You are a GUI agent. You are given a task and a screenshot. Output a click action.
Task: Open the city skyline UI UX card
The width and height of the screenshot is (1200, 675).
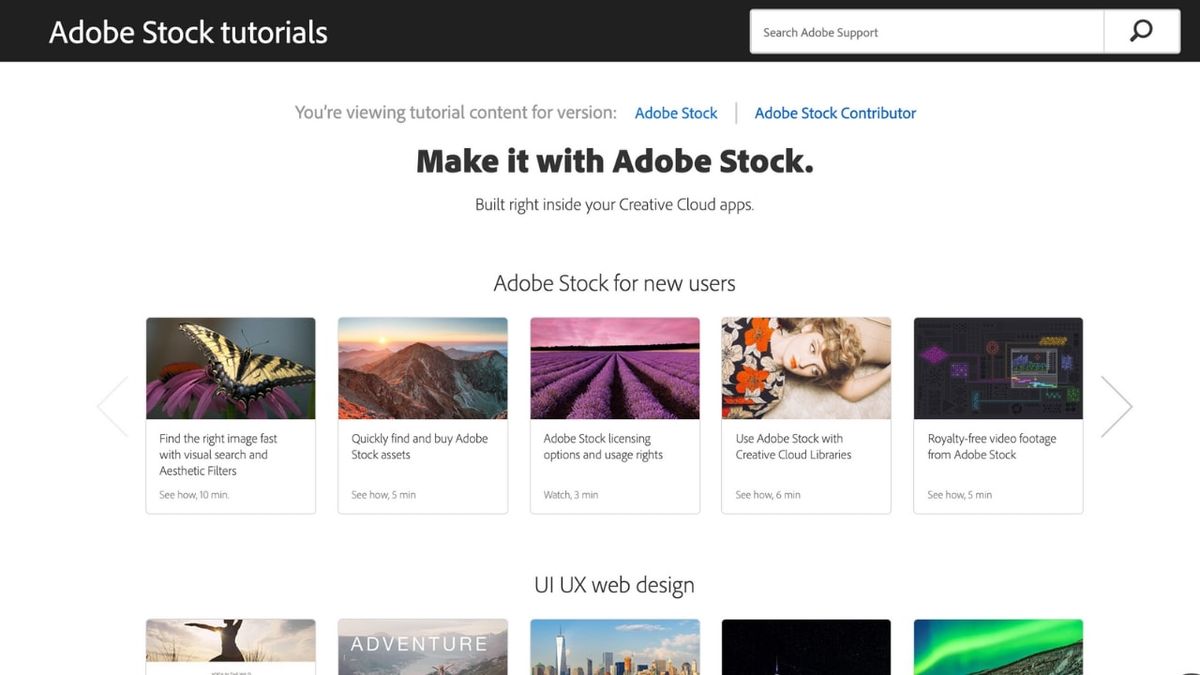coord(614,645)
